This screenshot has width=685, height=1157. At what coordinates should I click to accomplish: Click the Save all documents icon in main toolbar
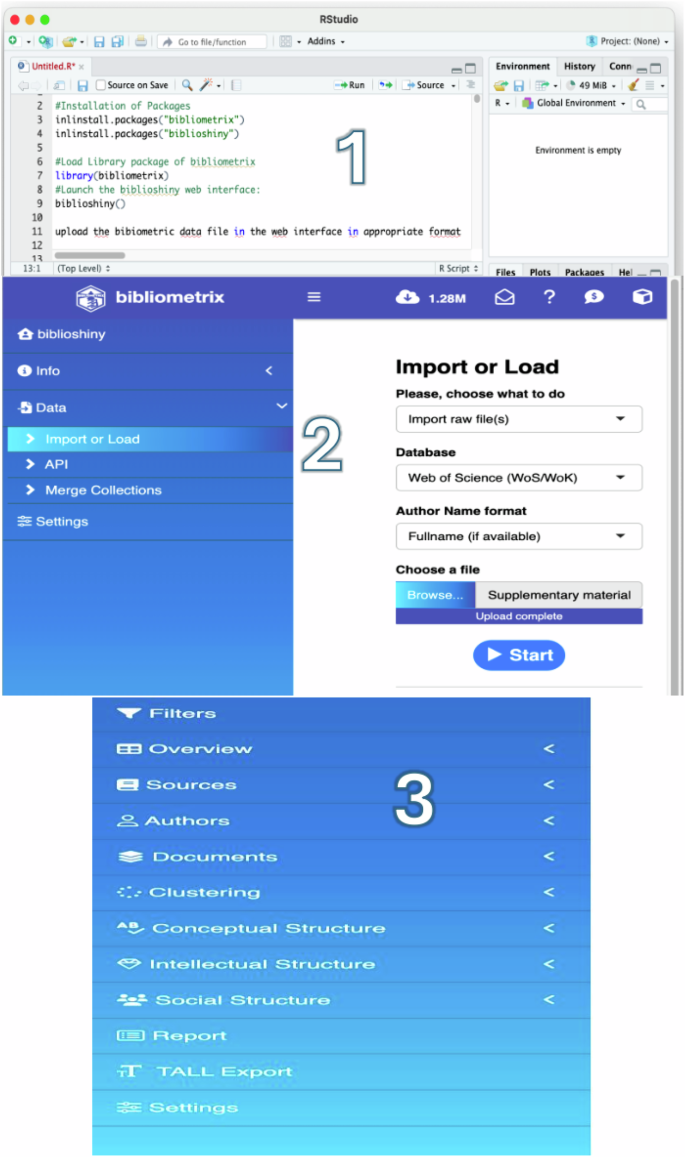click(x=117, y=42)
